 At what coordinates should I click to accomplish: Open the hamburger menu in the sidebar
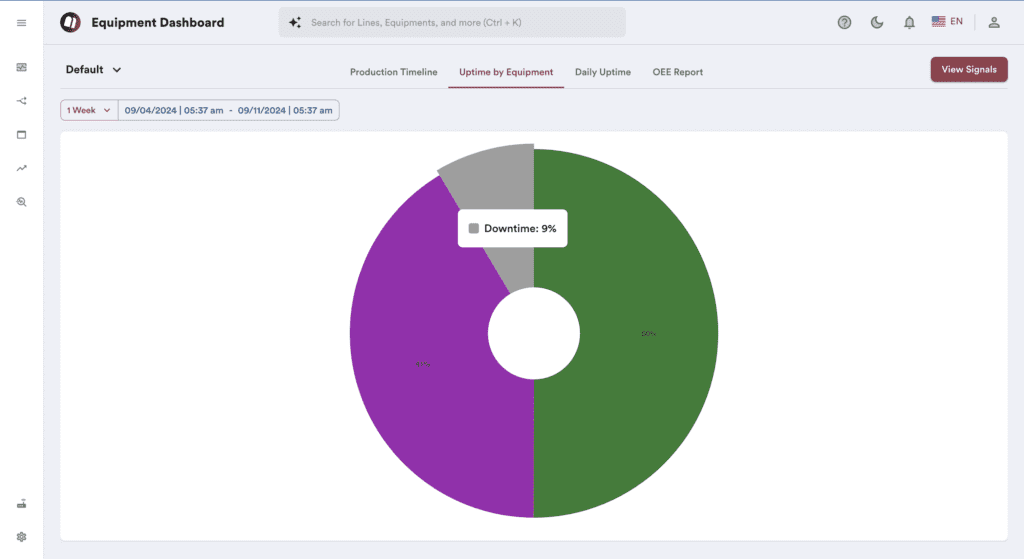[x=22, y=23]
